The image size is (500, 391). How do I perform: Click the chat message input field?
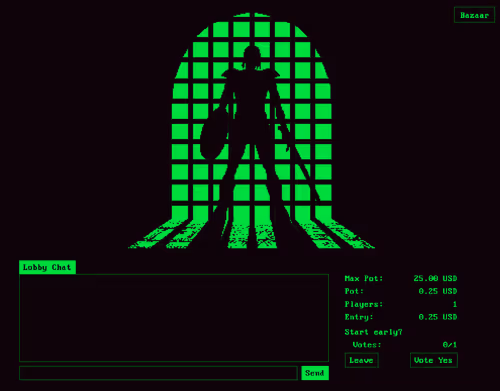click(x=158, y=373)
